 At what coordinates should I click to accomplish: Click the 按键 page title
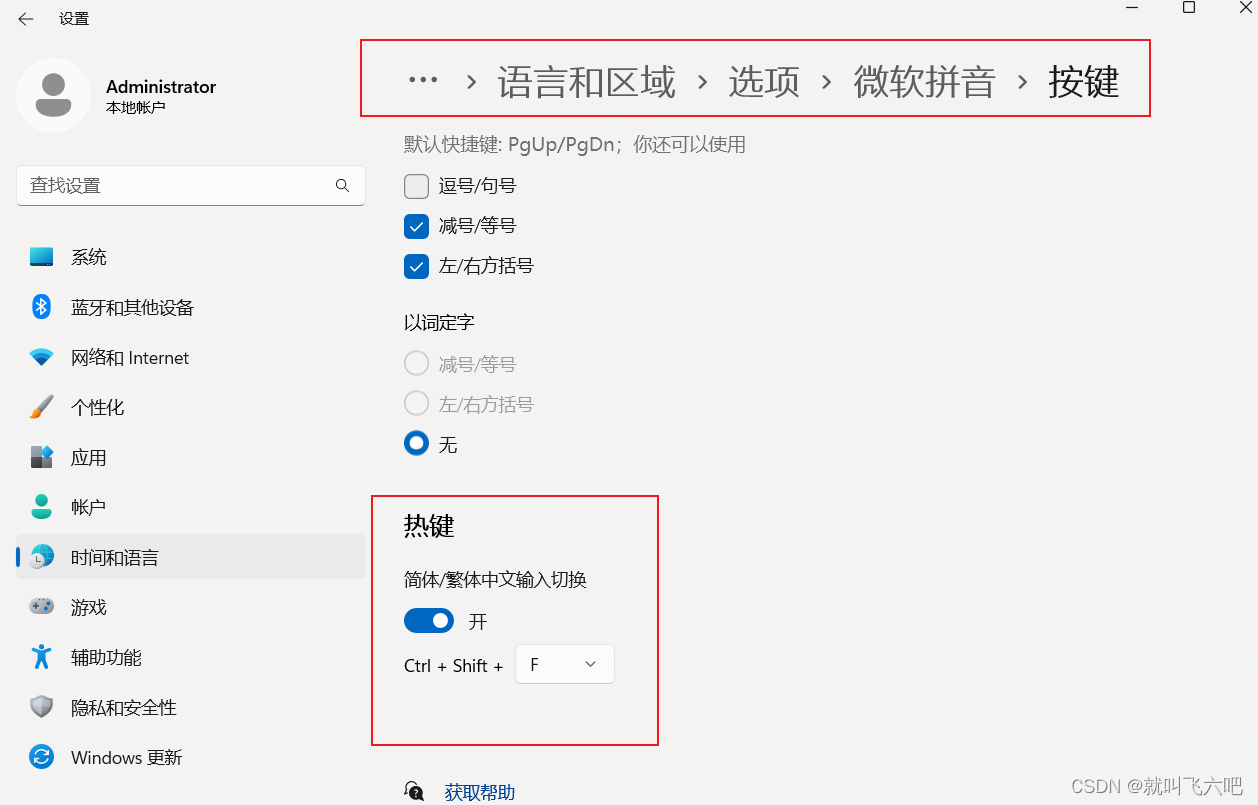tap(1084, 82)
